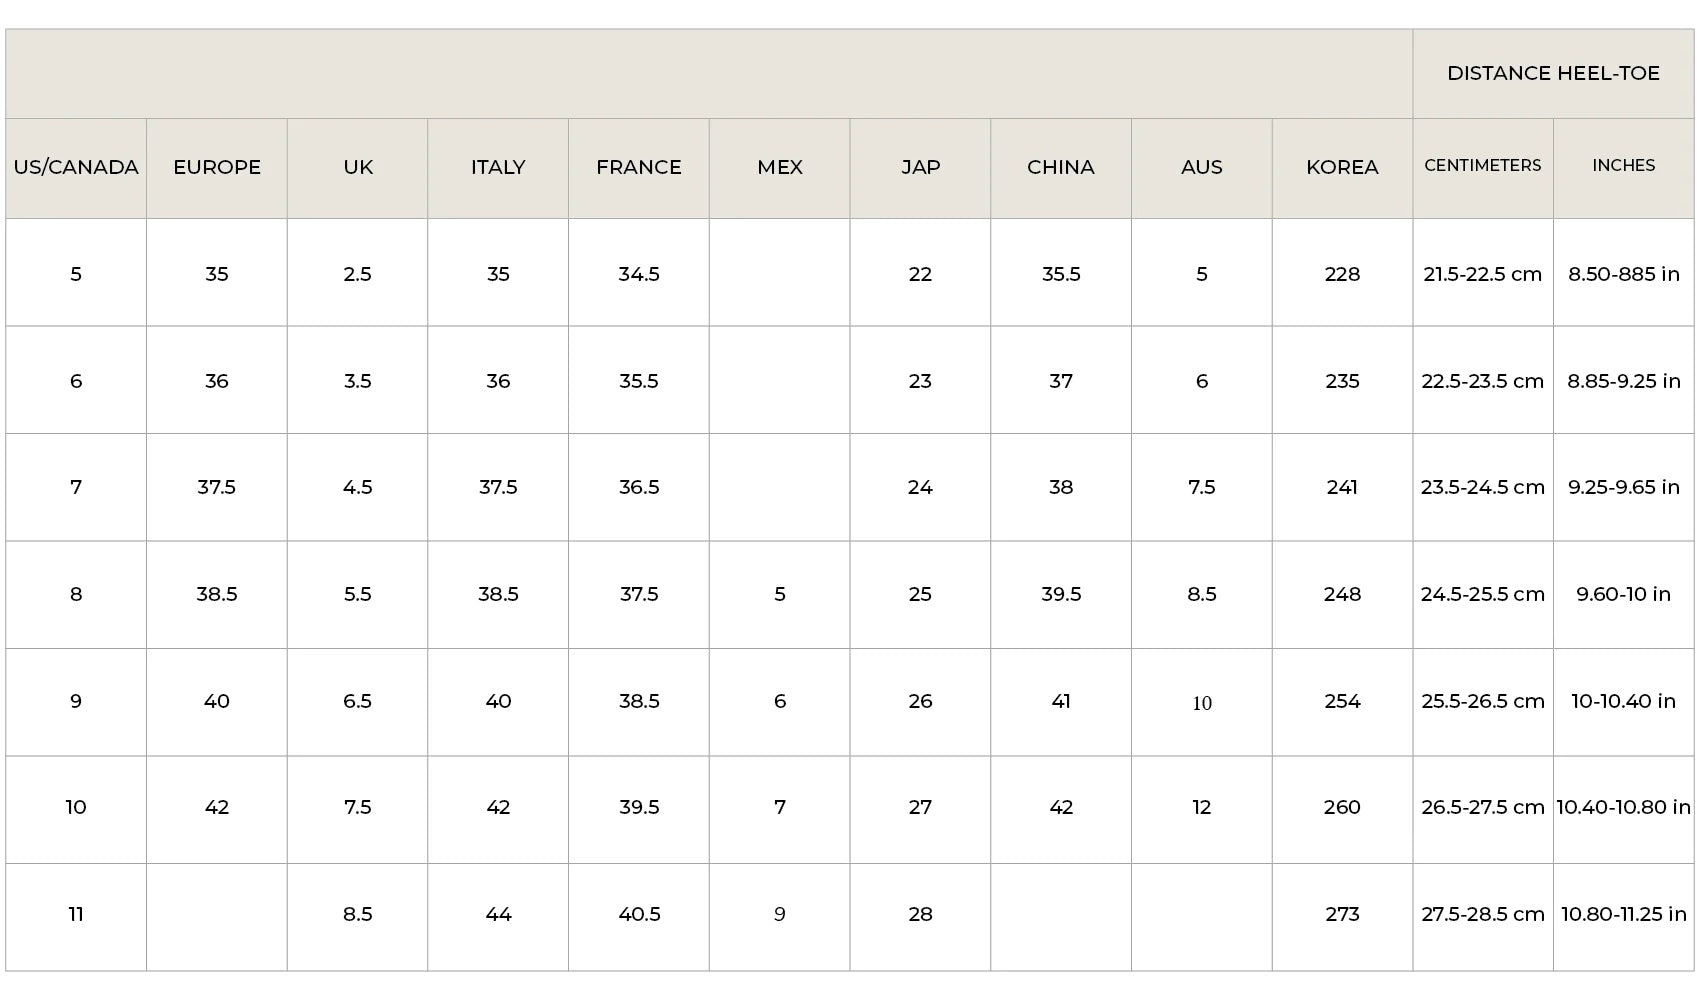Screen dimensions: 1700x1000
Task: Click the US/CANADA column header
Action: click(76, 167)
